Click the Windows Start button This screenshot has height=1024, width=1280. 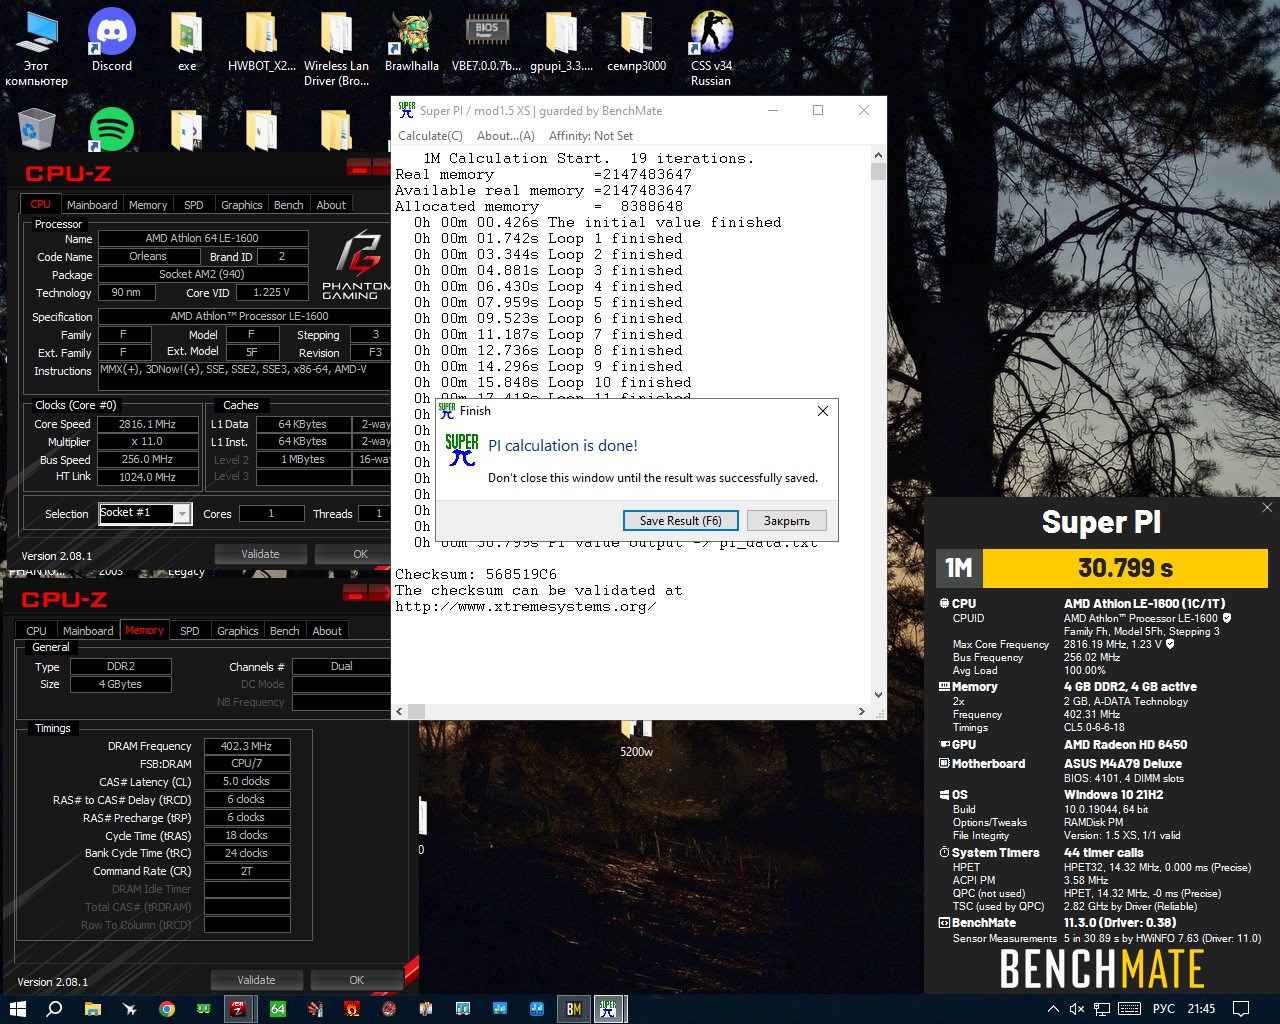(18, 1008)
